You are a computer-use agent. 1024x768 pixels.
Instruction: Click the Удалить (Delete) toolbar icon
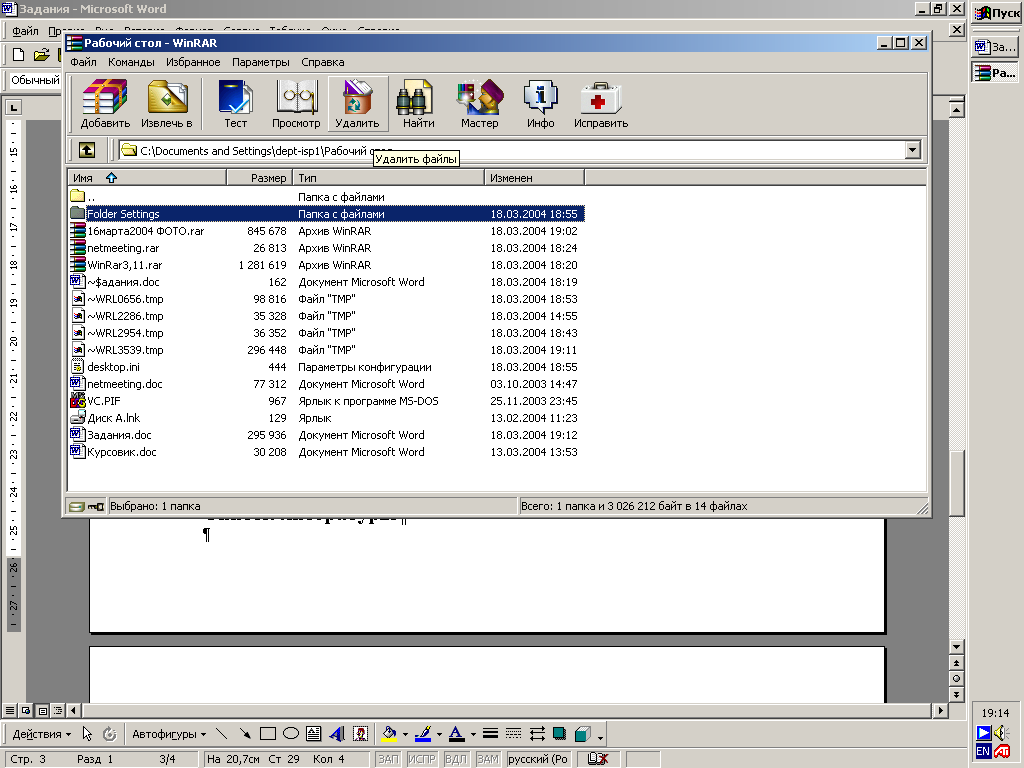(x=357, y=103)
